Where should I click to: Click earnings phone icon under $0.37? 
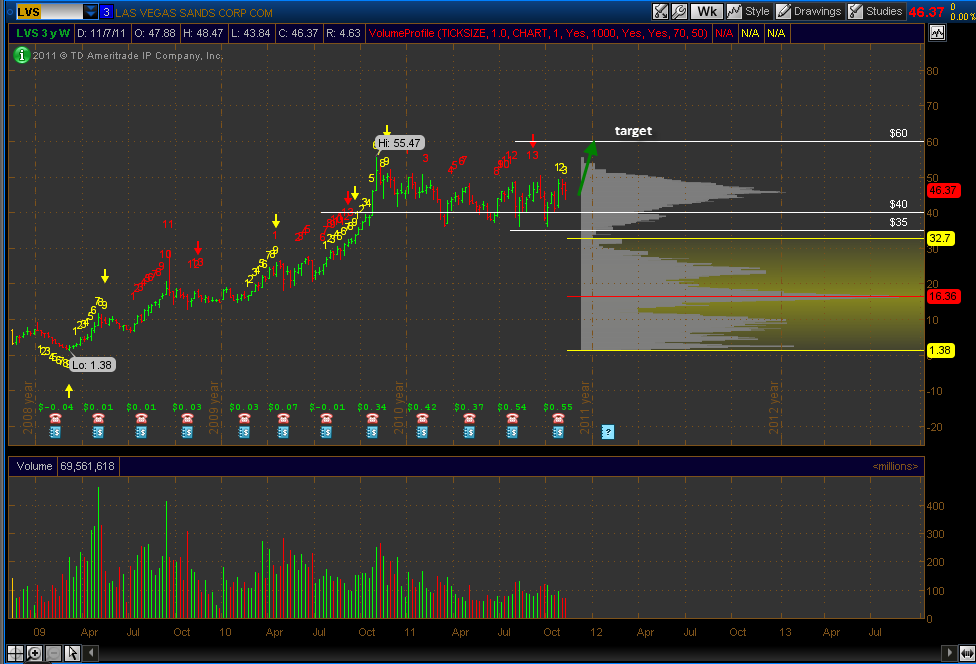click(469, 418)
